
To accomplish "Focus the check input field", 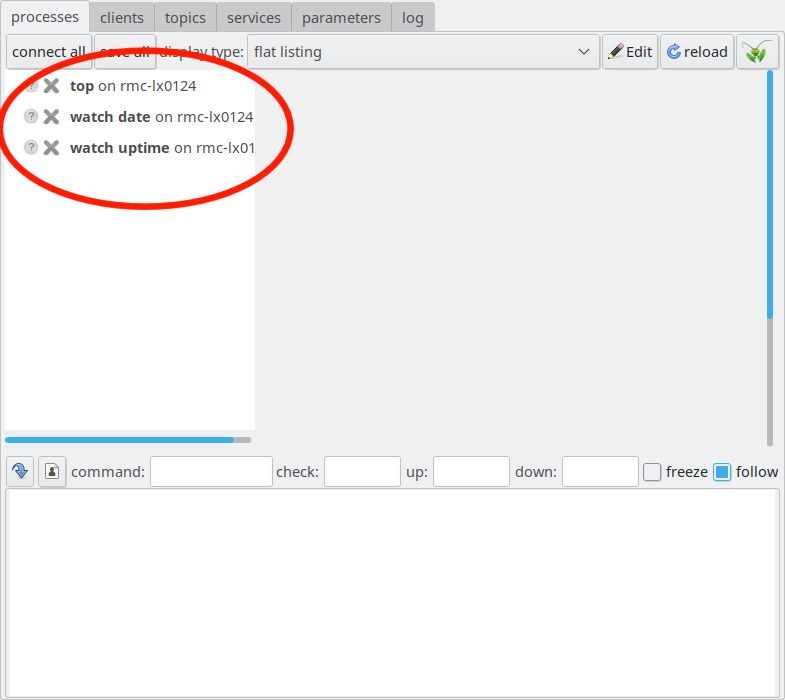I will click(x=362, y=471).
